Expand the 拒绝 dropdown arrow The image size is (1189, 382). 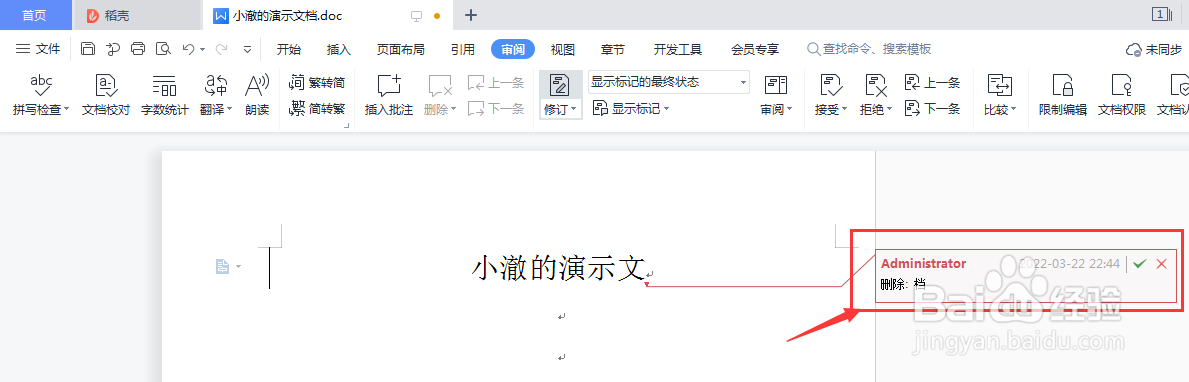889,109
